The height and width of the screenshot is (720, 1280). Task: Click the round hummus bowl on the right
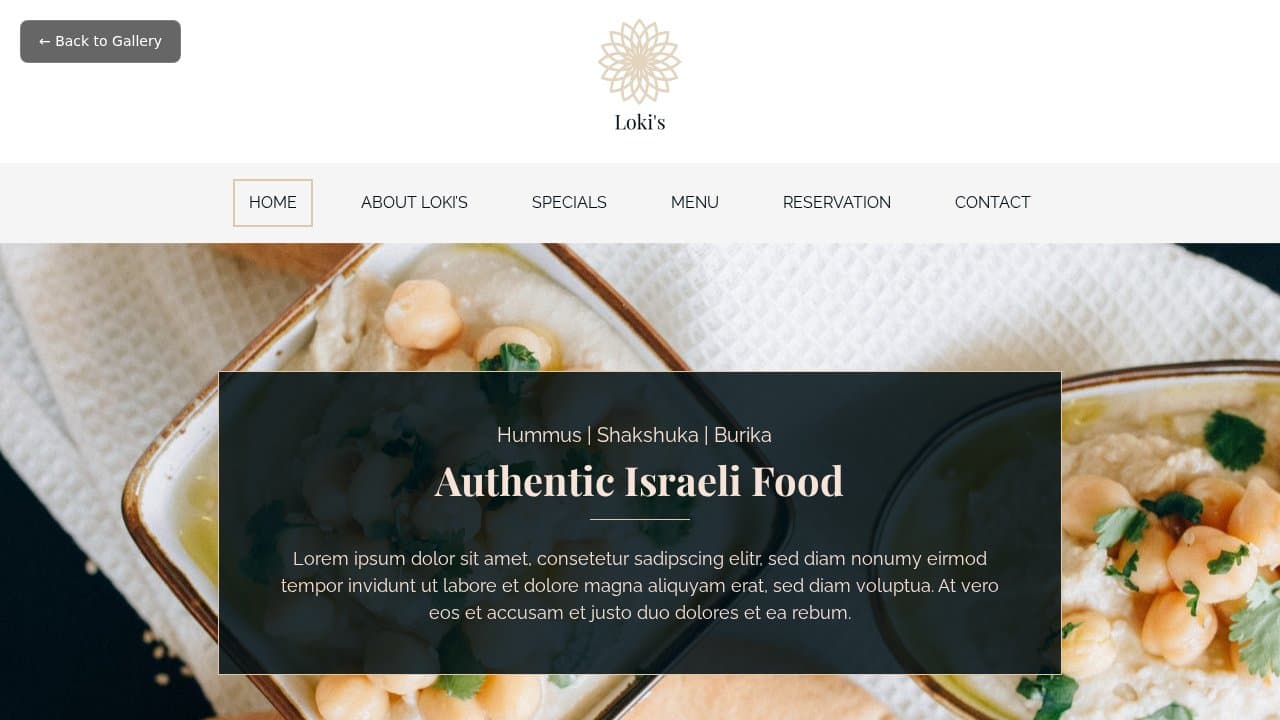(x=1170, y=540)
